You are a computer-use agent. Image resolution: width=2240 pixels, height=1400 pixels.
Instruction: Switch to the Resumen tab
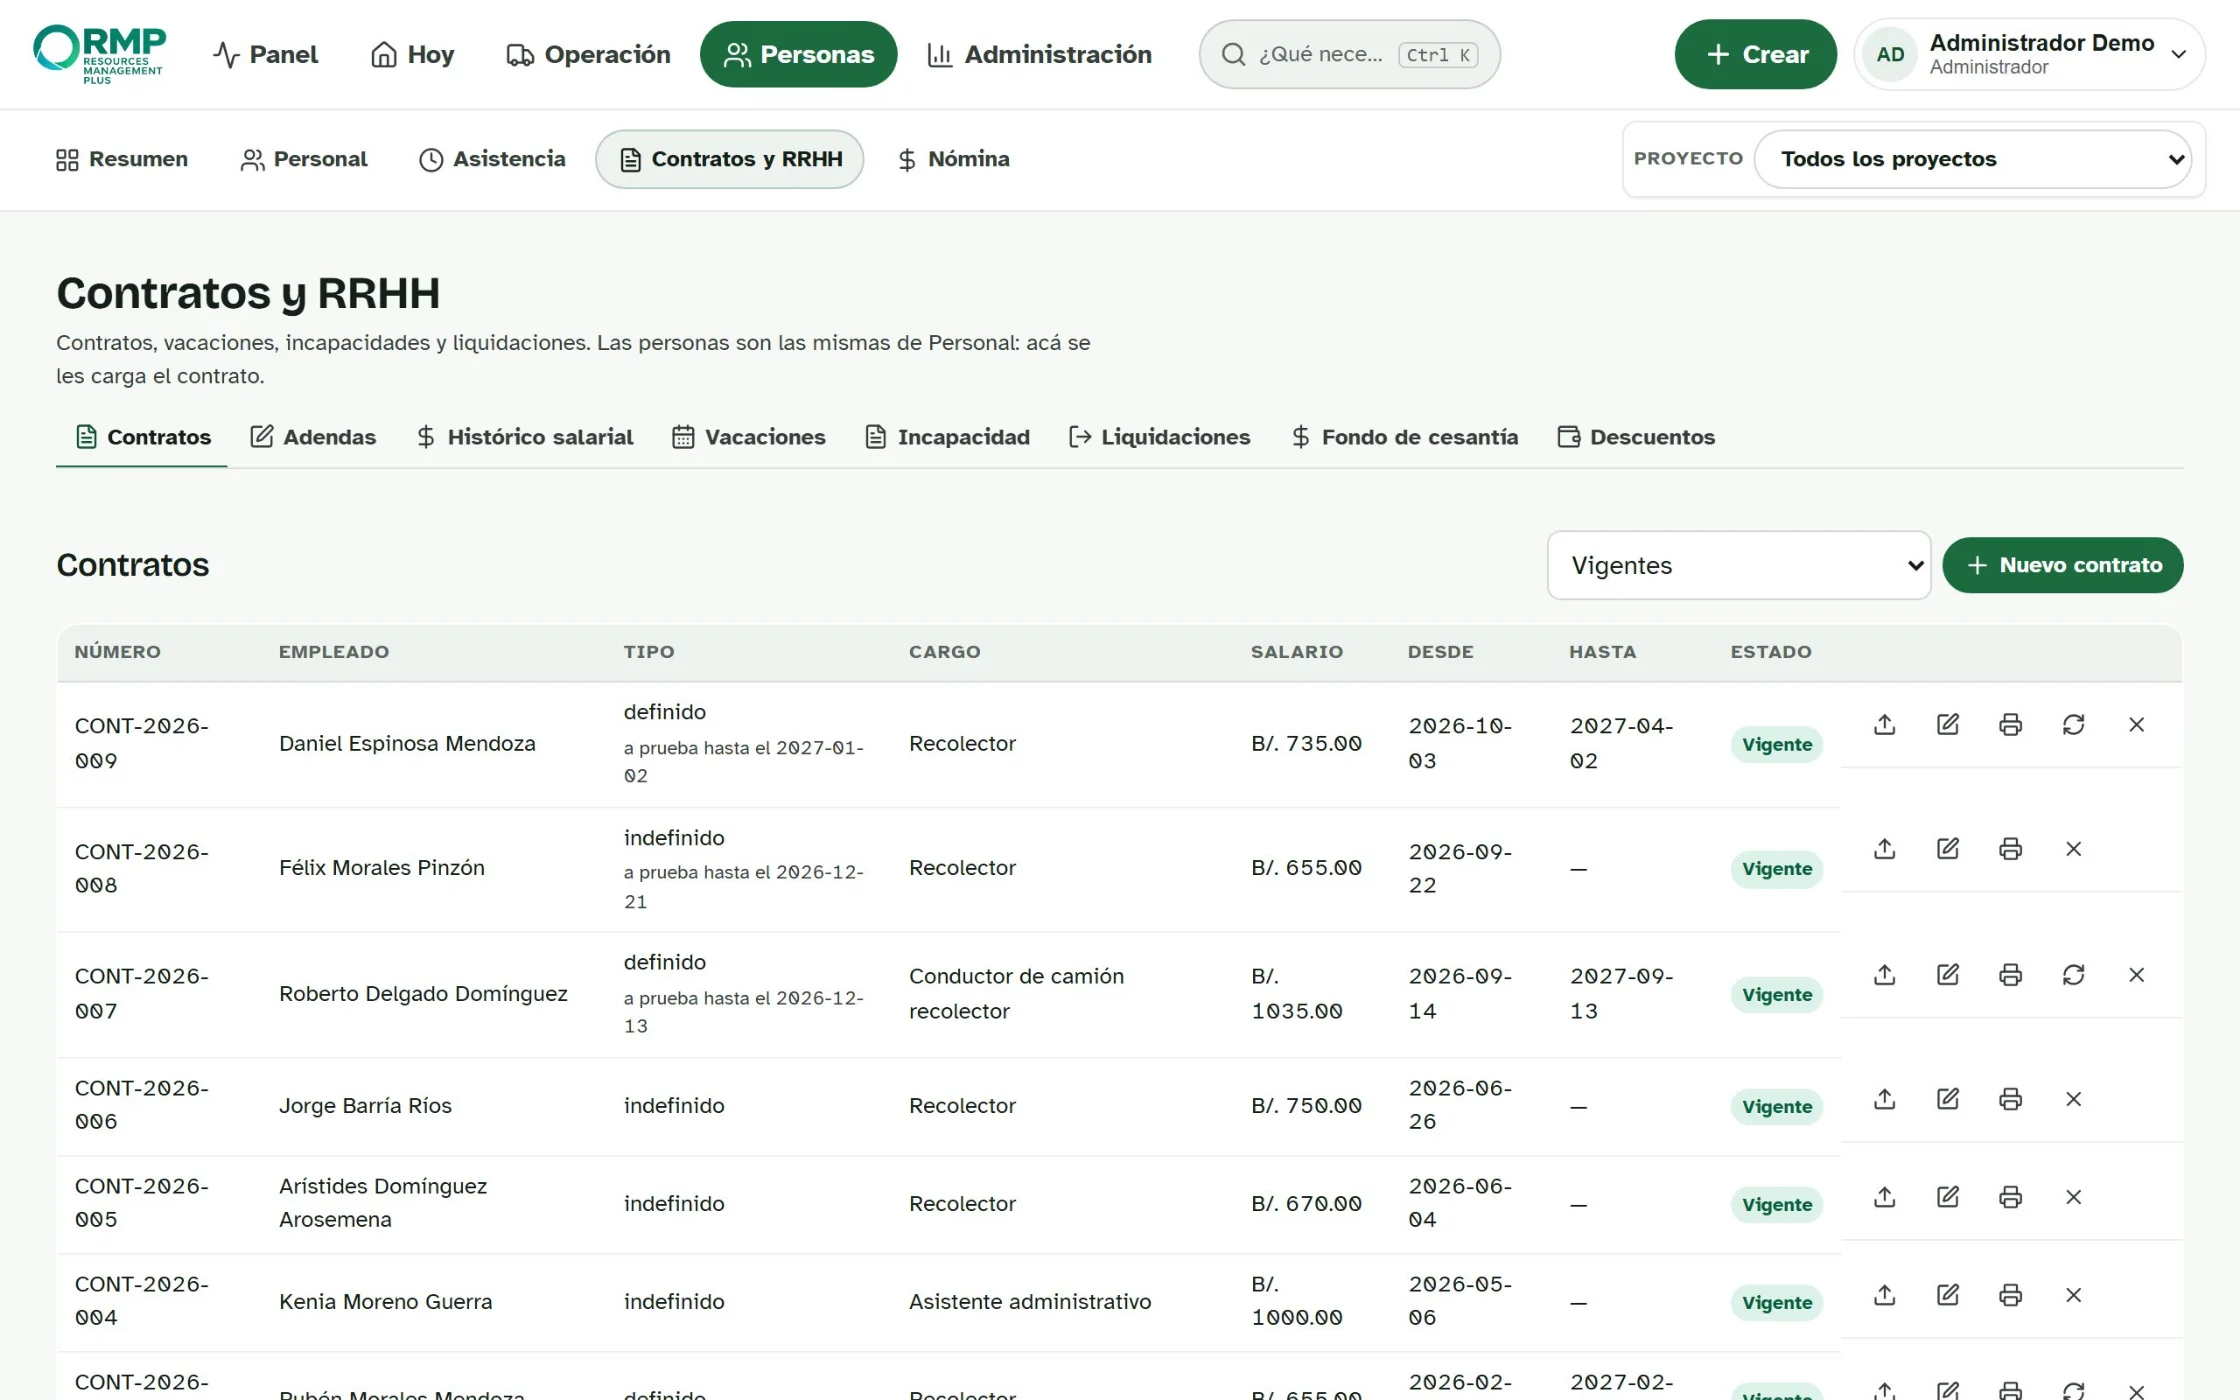(x=122, y=159)
